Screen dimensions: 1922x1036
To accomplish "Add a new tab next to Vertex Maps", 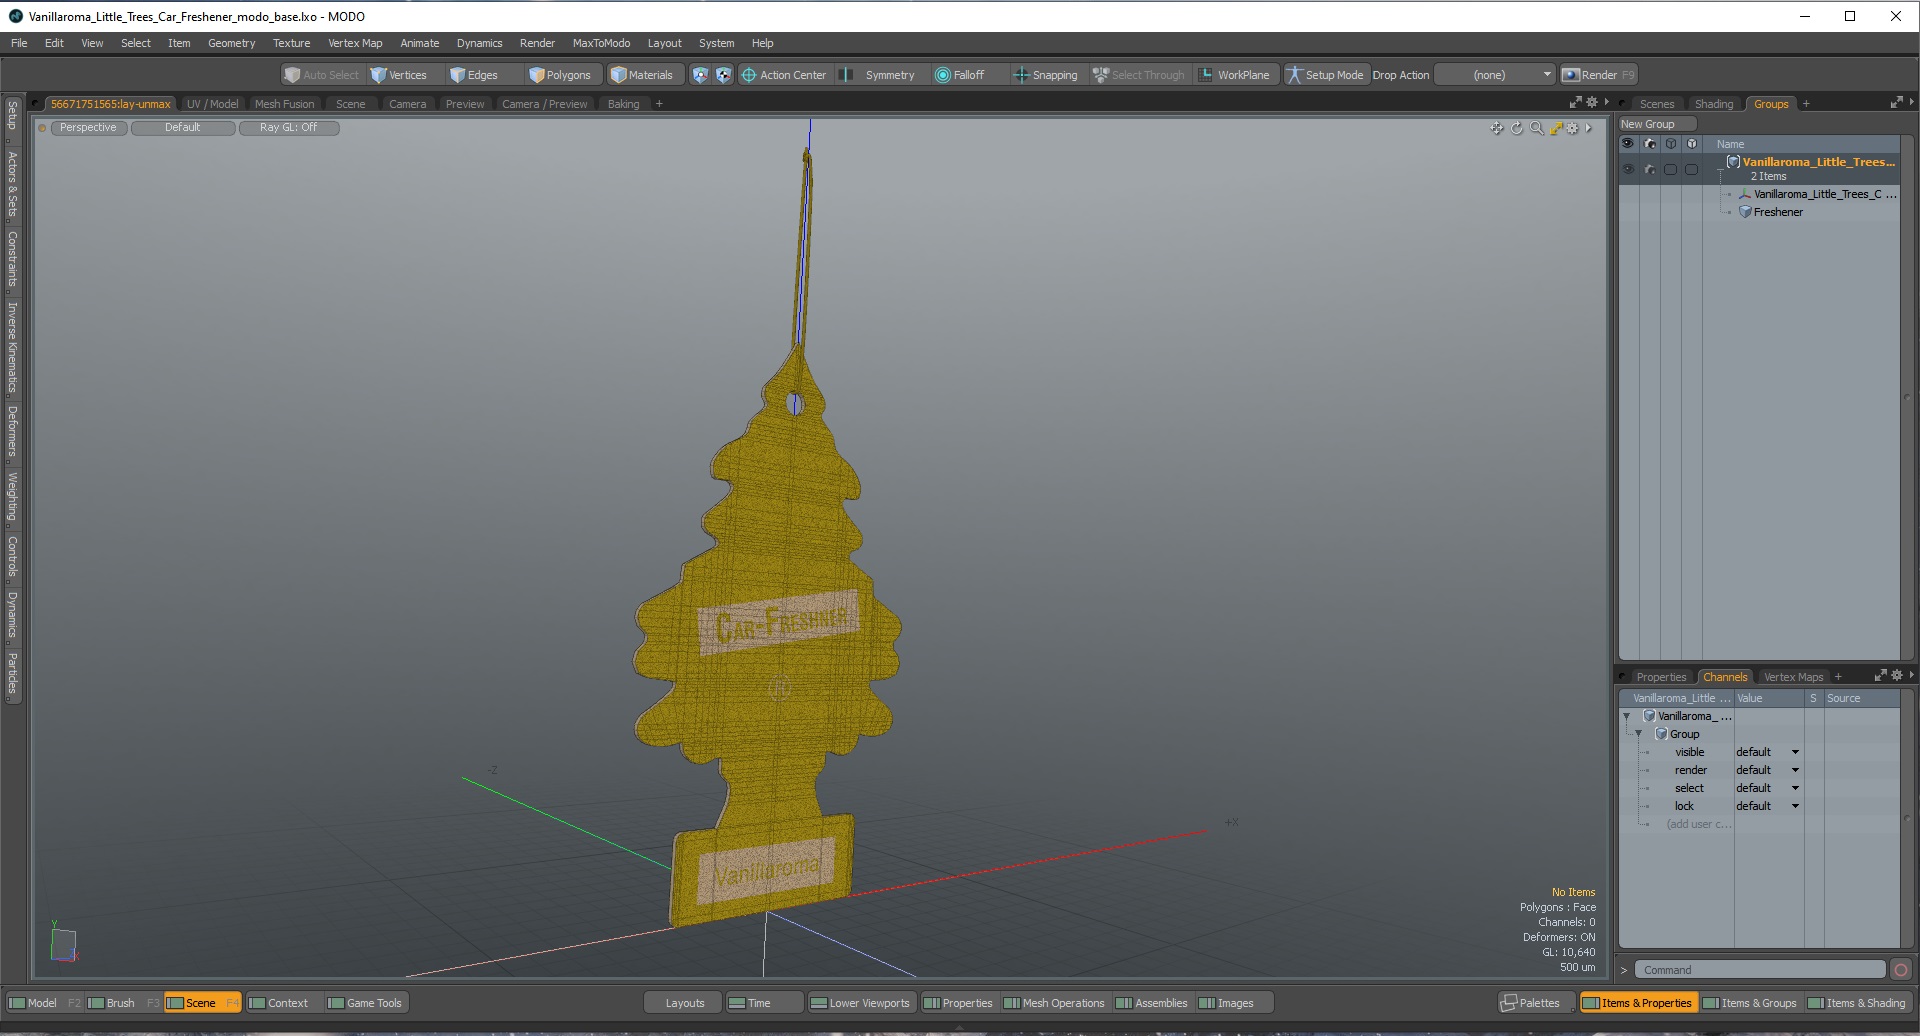I will click(1838, 677).
